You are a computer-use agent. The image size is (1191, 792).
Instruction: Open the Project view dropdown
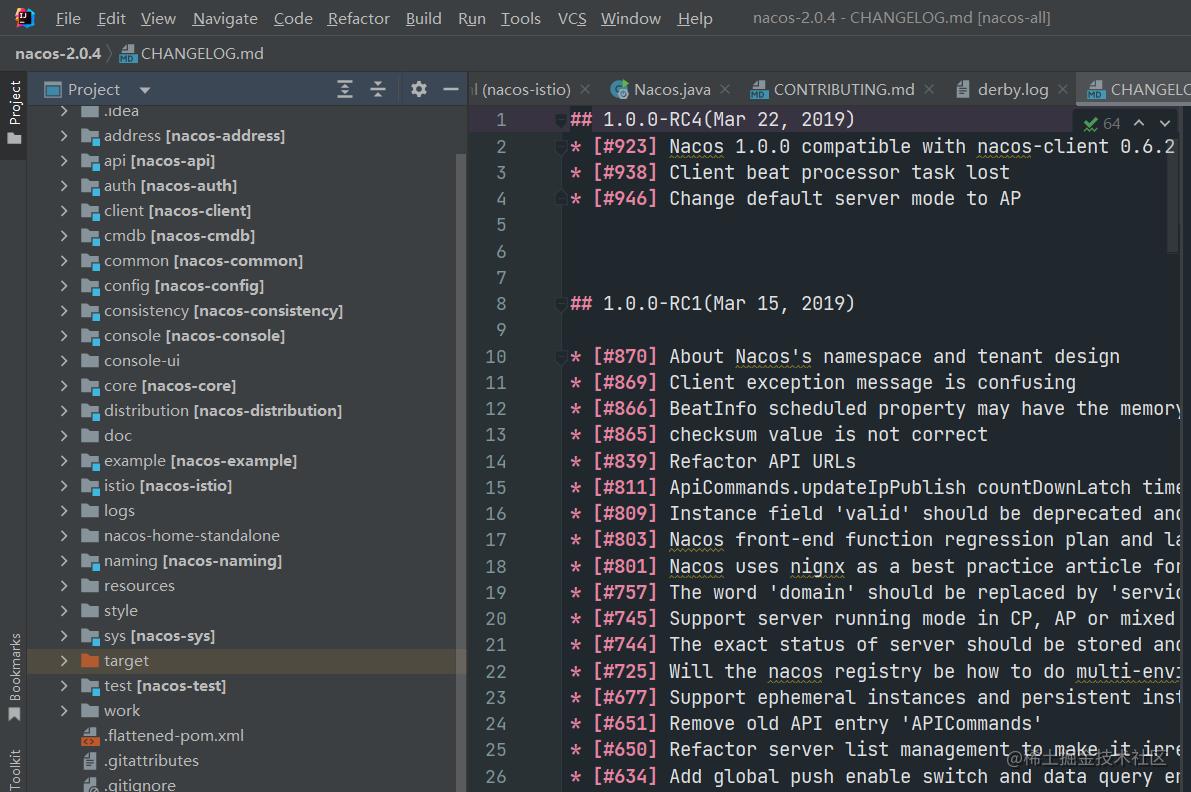145,90
